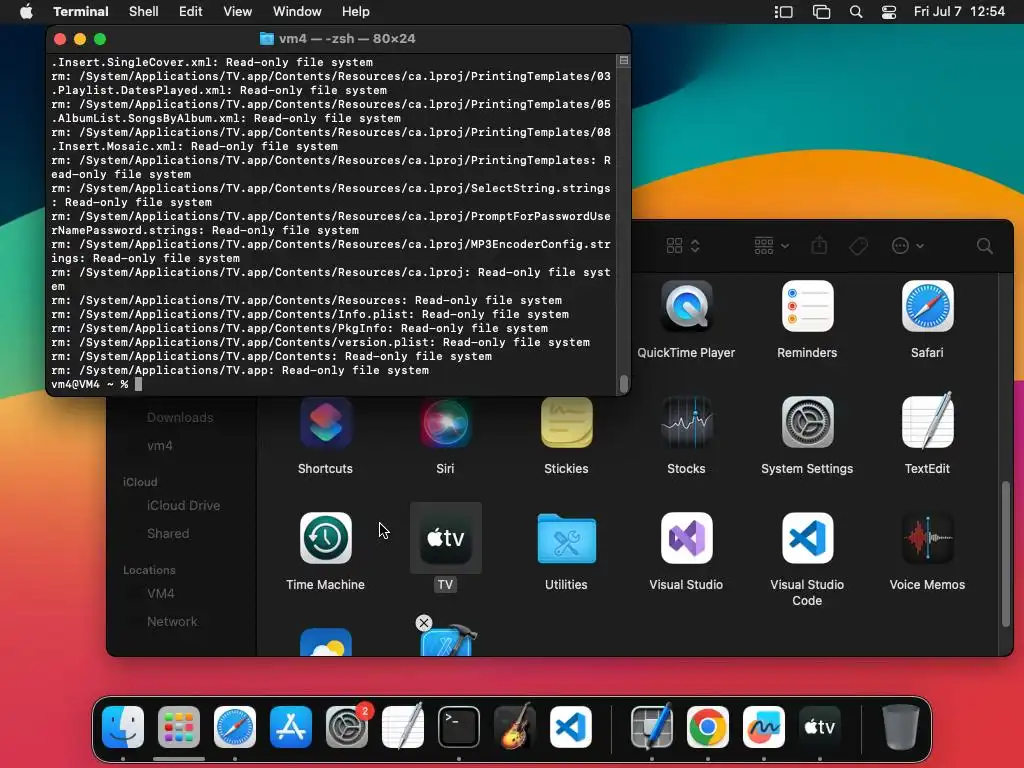Open the Reminders app icon

coord(807,307)
